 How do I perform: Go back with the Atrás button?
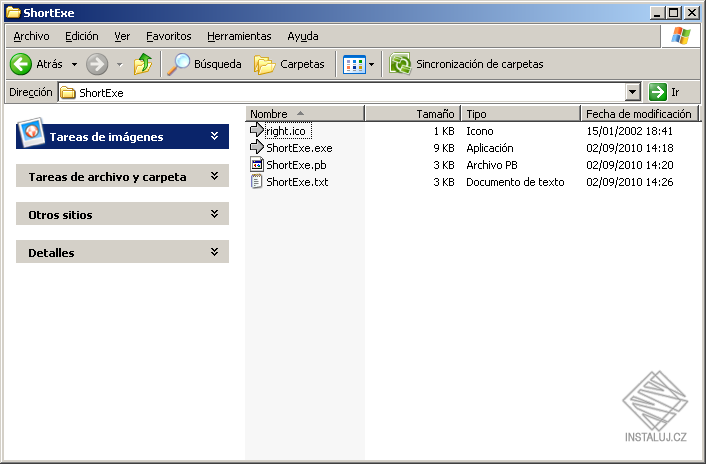point(36,64)
